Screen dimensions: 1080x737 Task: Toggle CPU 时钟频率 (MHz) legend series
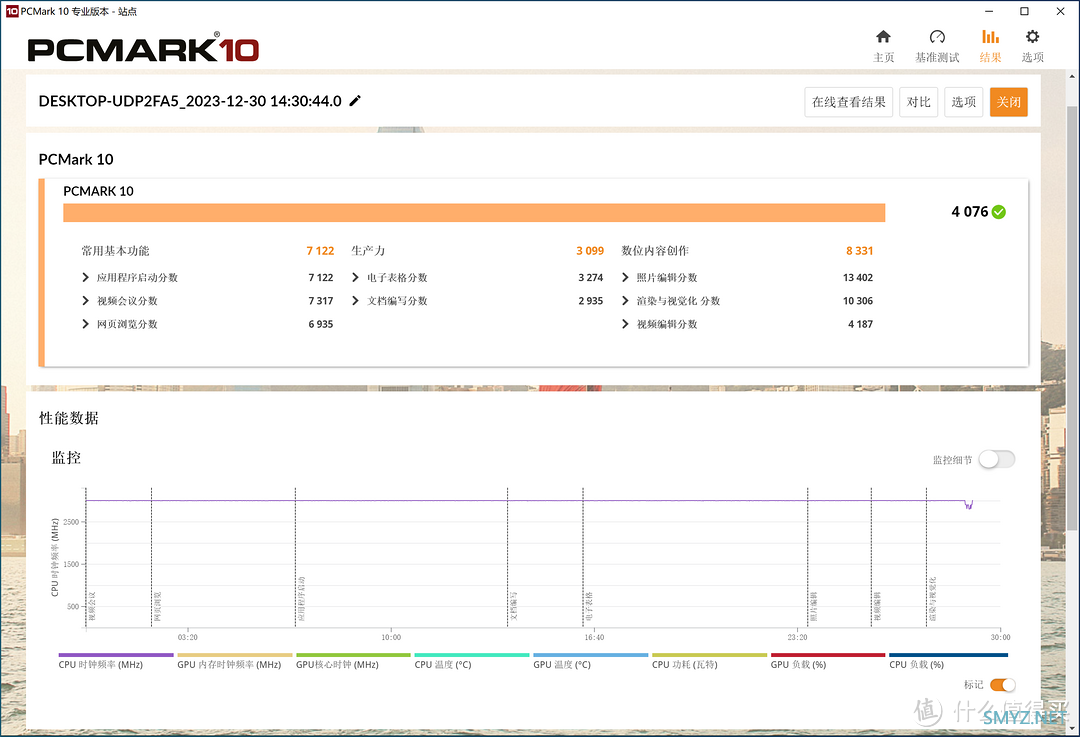tap(116, 661)
